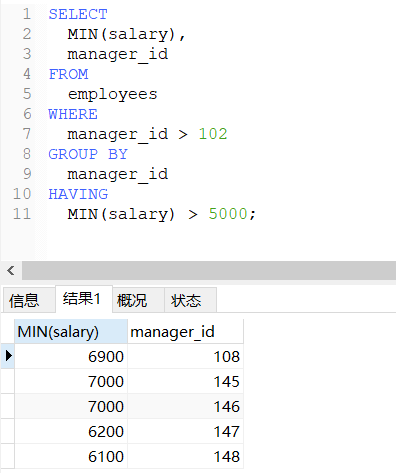Screen dimensions: 396x473
Task: Click the HAVING keyword in the editor
Action: [78, 194]
